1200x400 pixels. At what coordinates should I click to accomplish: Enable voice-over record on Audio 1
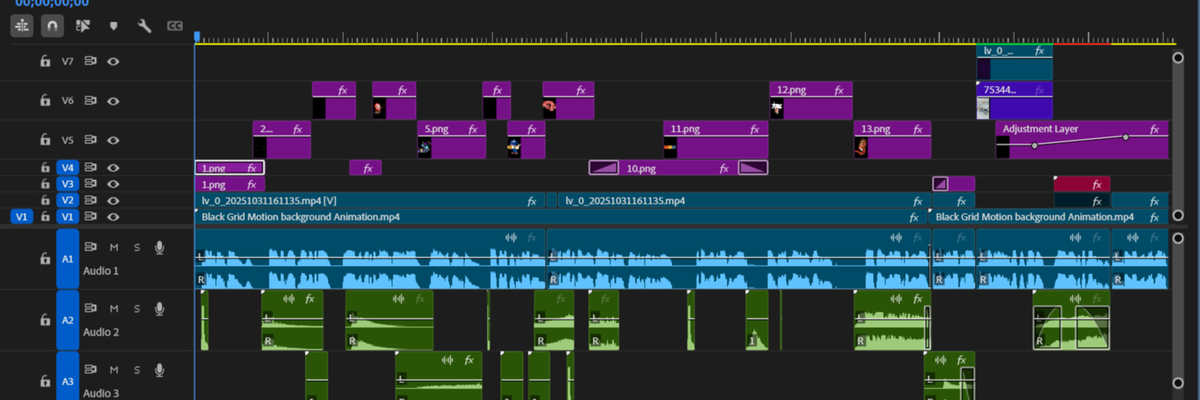(158, 248)
